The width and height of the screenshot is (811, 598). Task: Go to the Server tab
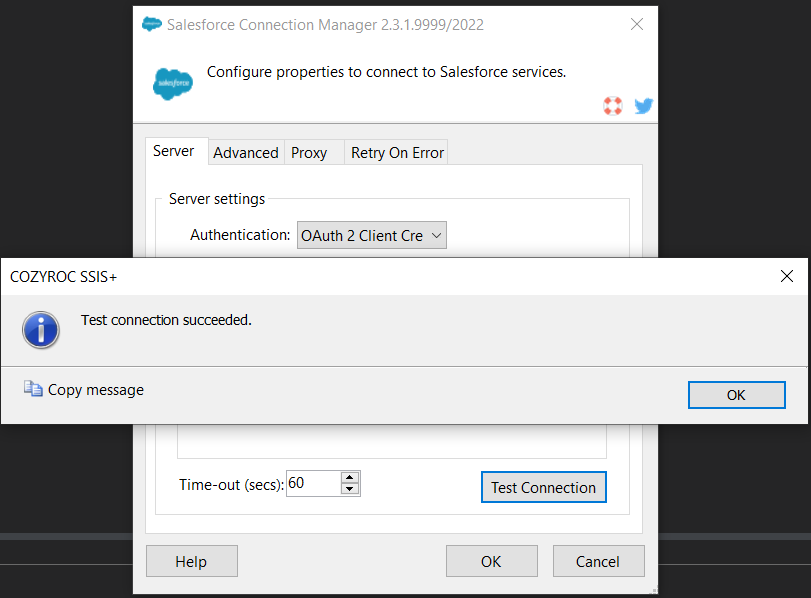click(174, 151)
